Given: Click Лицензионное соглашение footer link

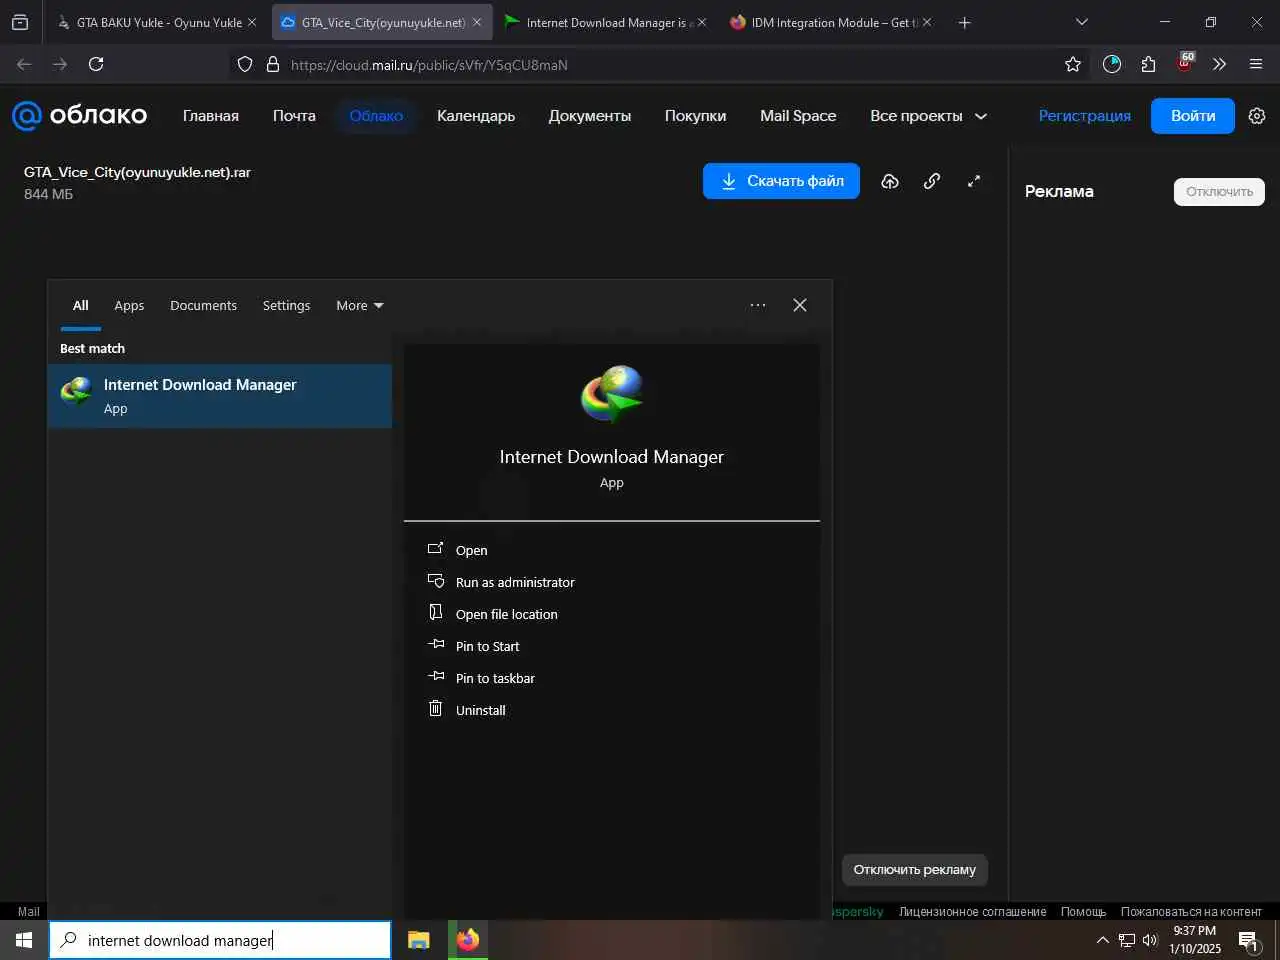Looking at the screenshot, I should tap(972, 911).
